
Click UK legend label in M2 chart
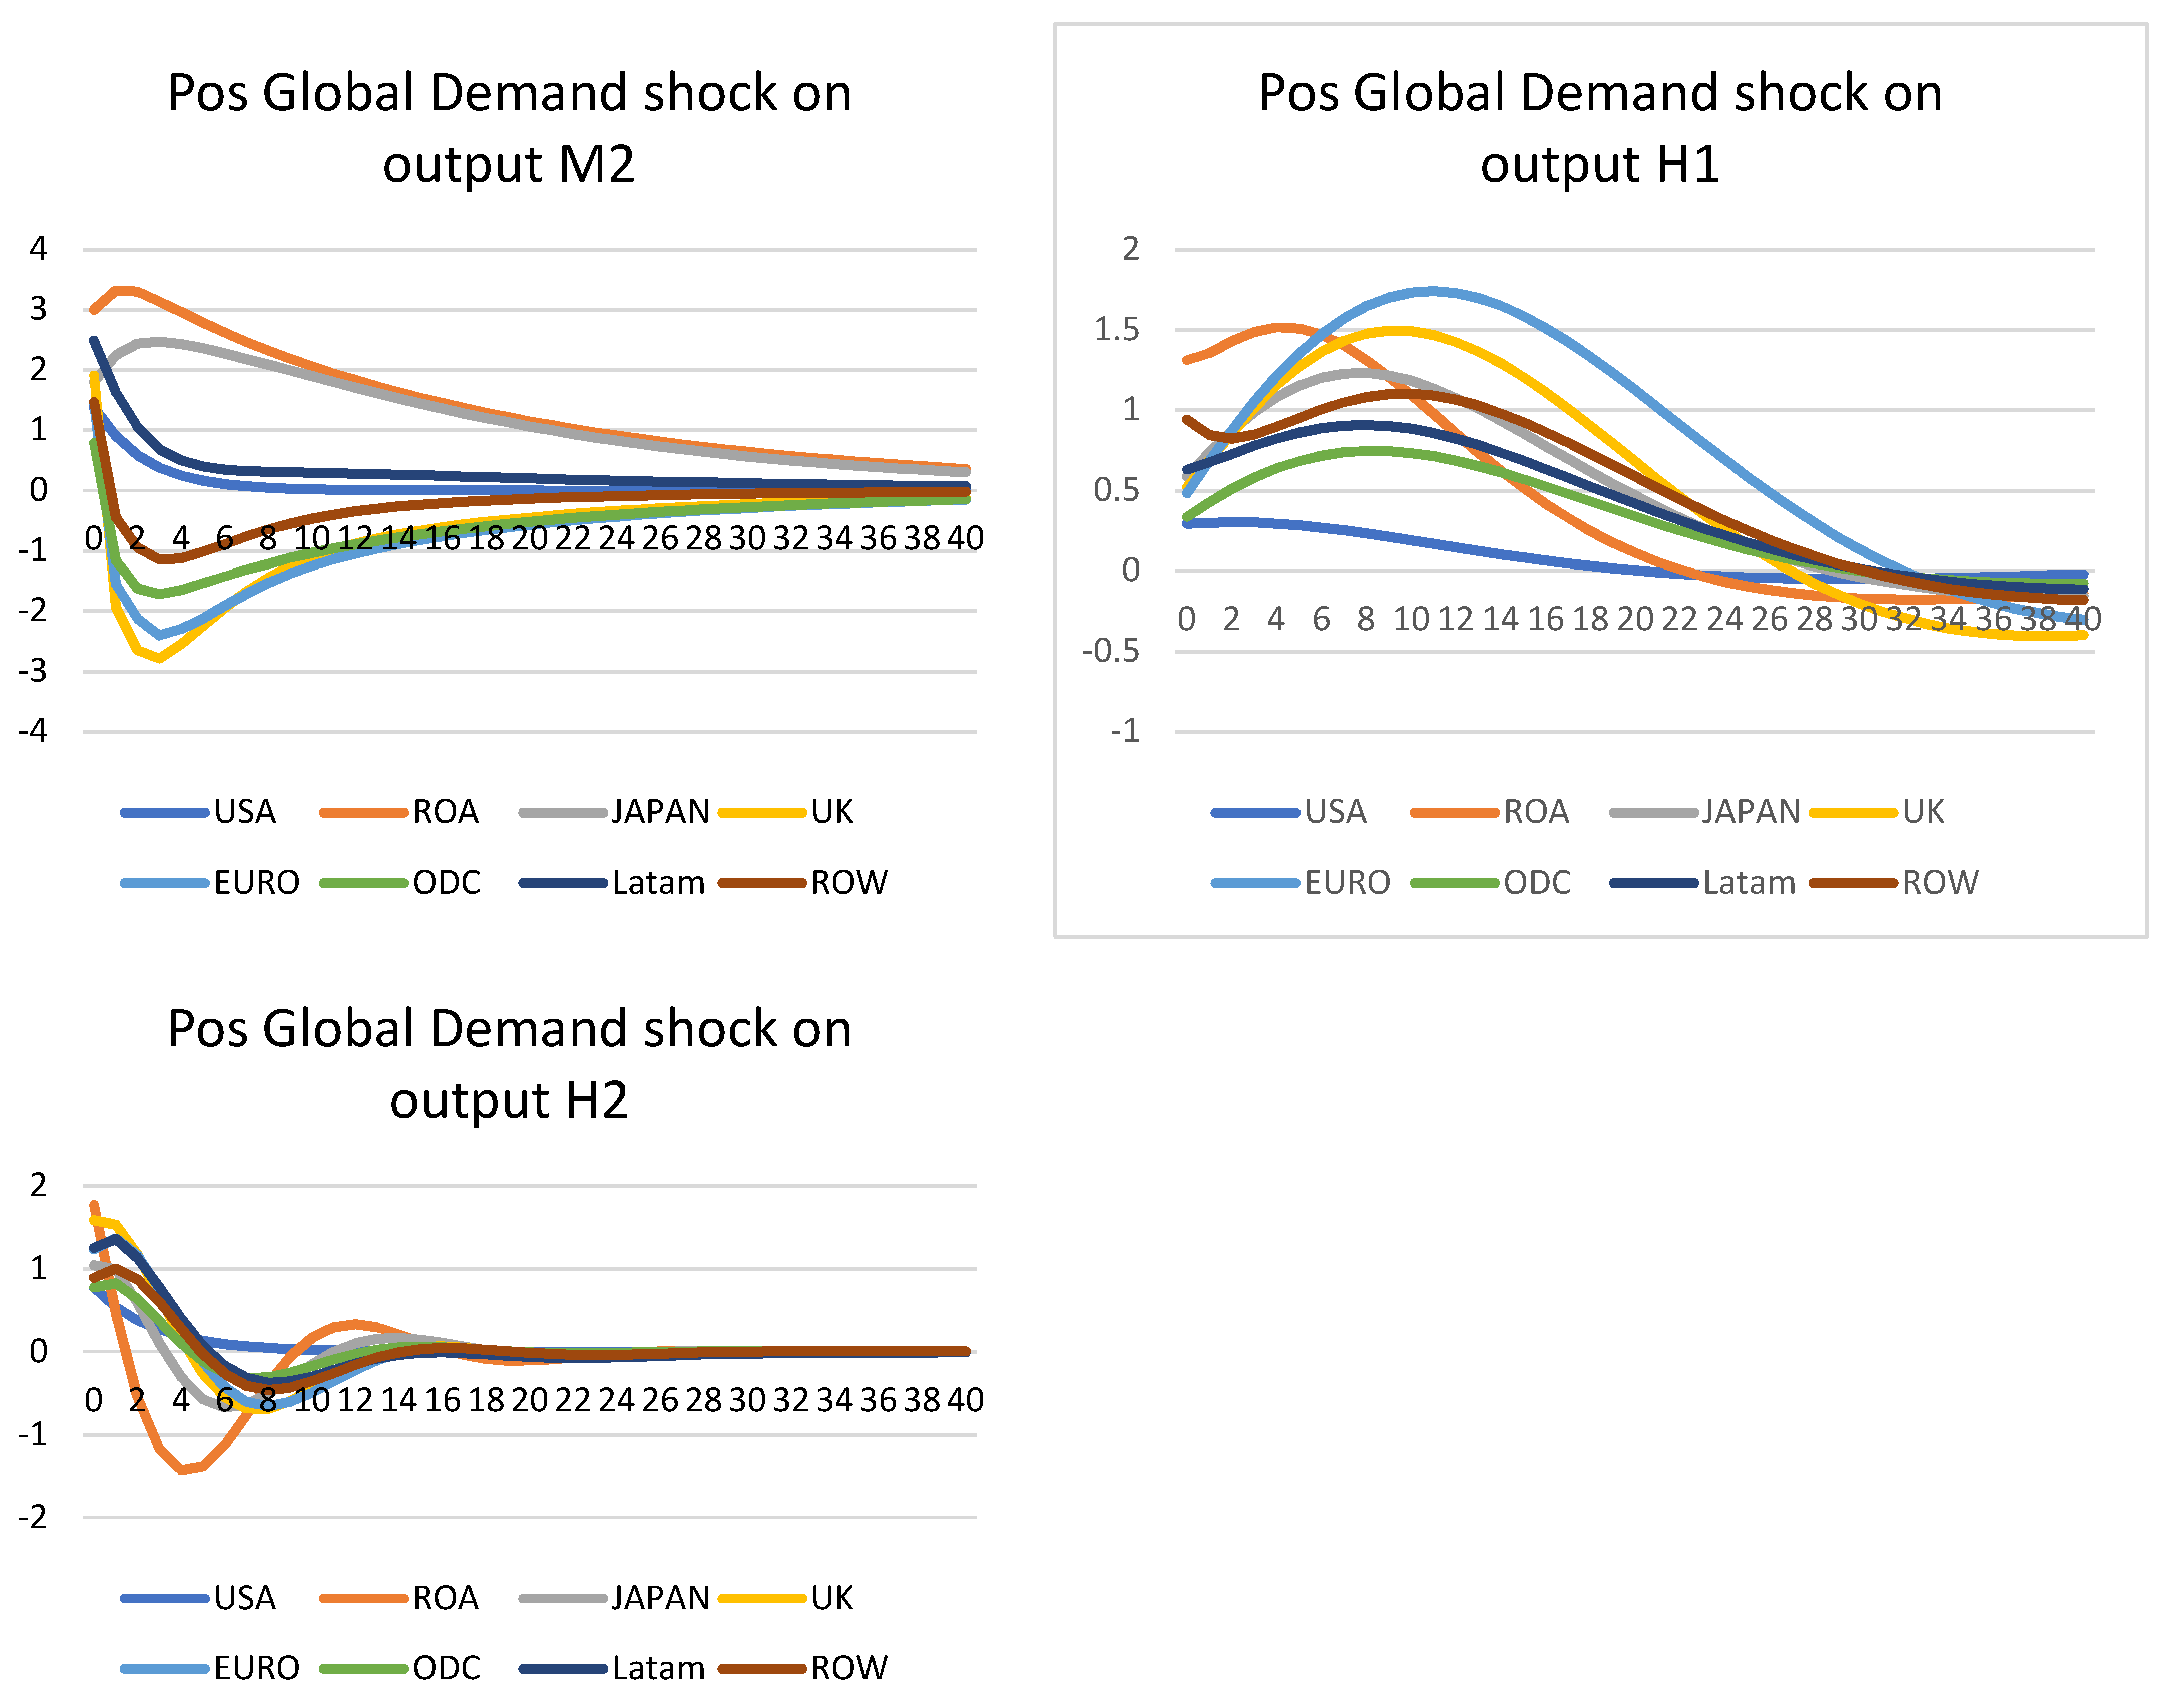click(832, 812)
